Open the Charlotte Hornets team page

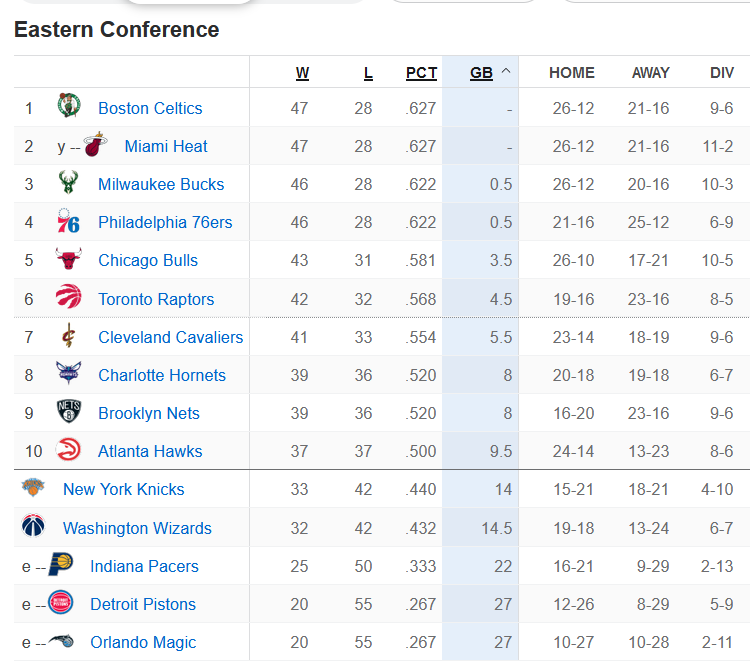click(x=162, y=376)
